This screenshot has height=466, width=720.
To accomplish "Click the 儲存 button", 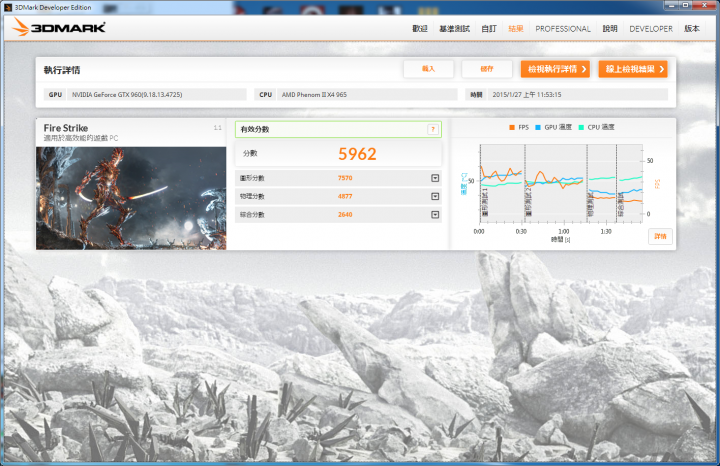I will [487, 69].
